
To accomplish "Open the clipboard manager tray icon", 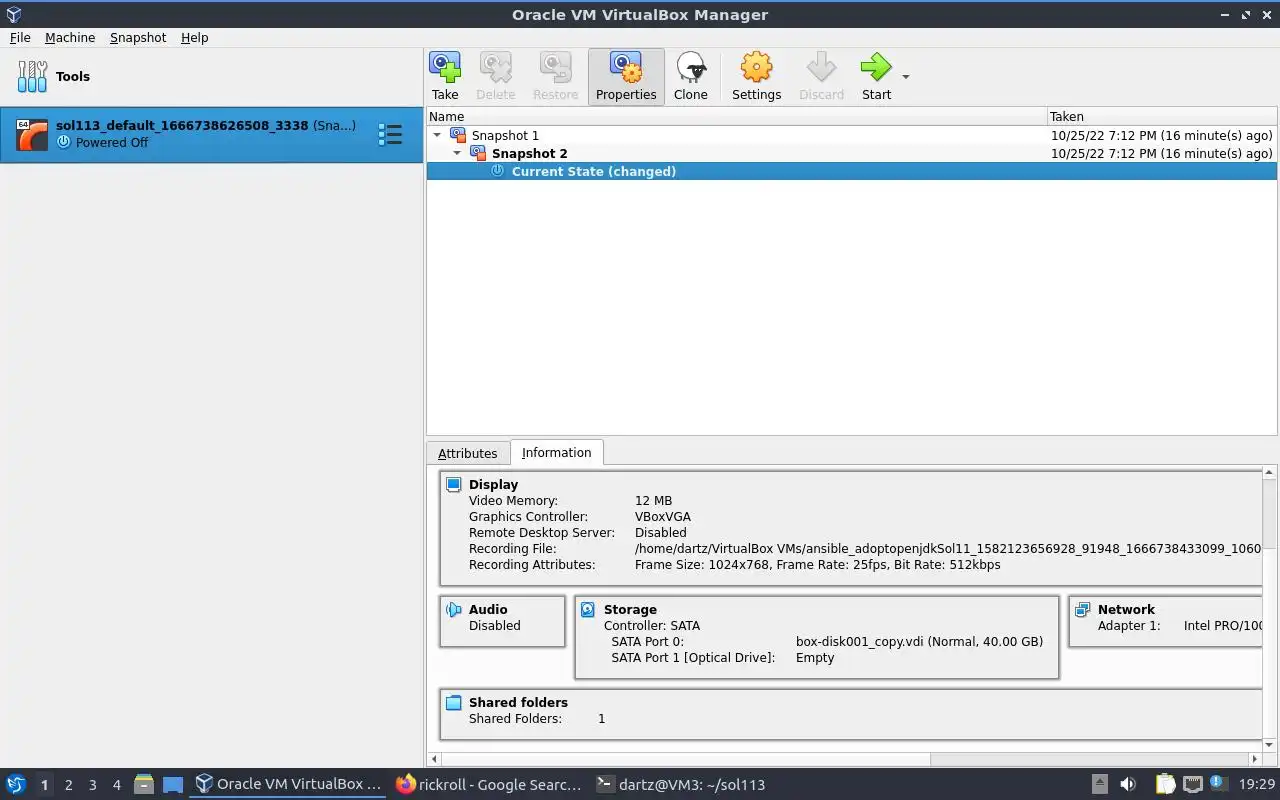I will click(1166, 784).
